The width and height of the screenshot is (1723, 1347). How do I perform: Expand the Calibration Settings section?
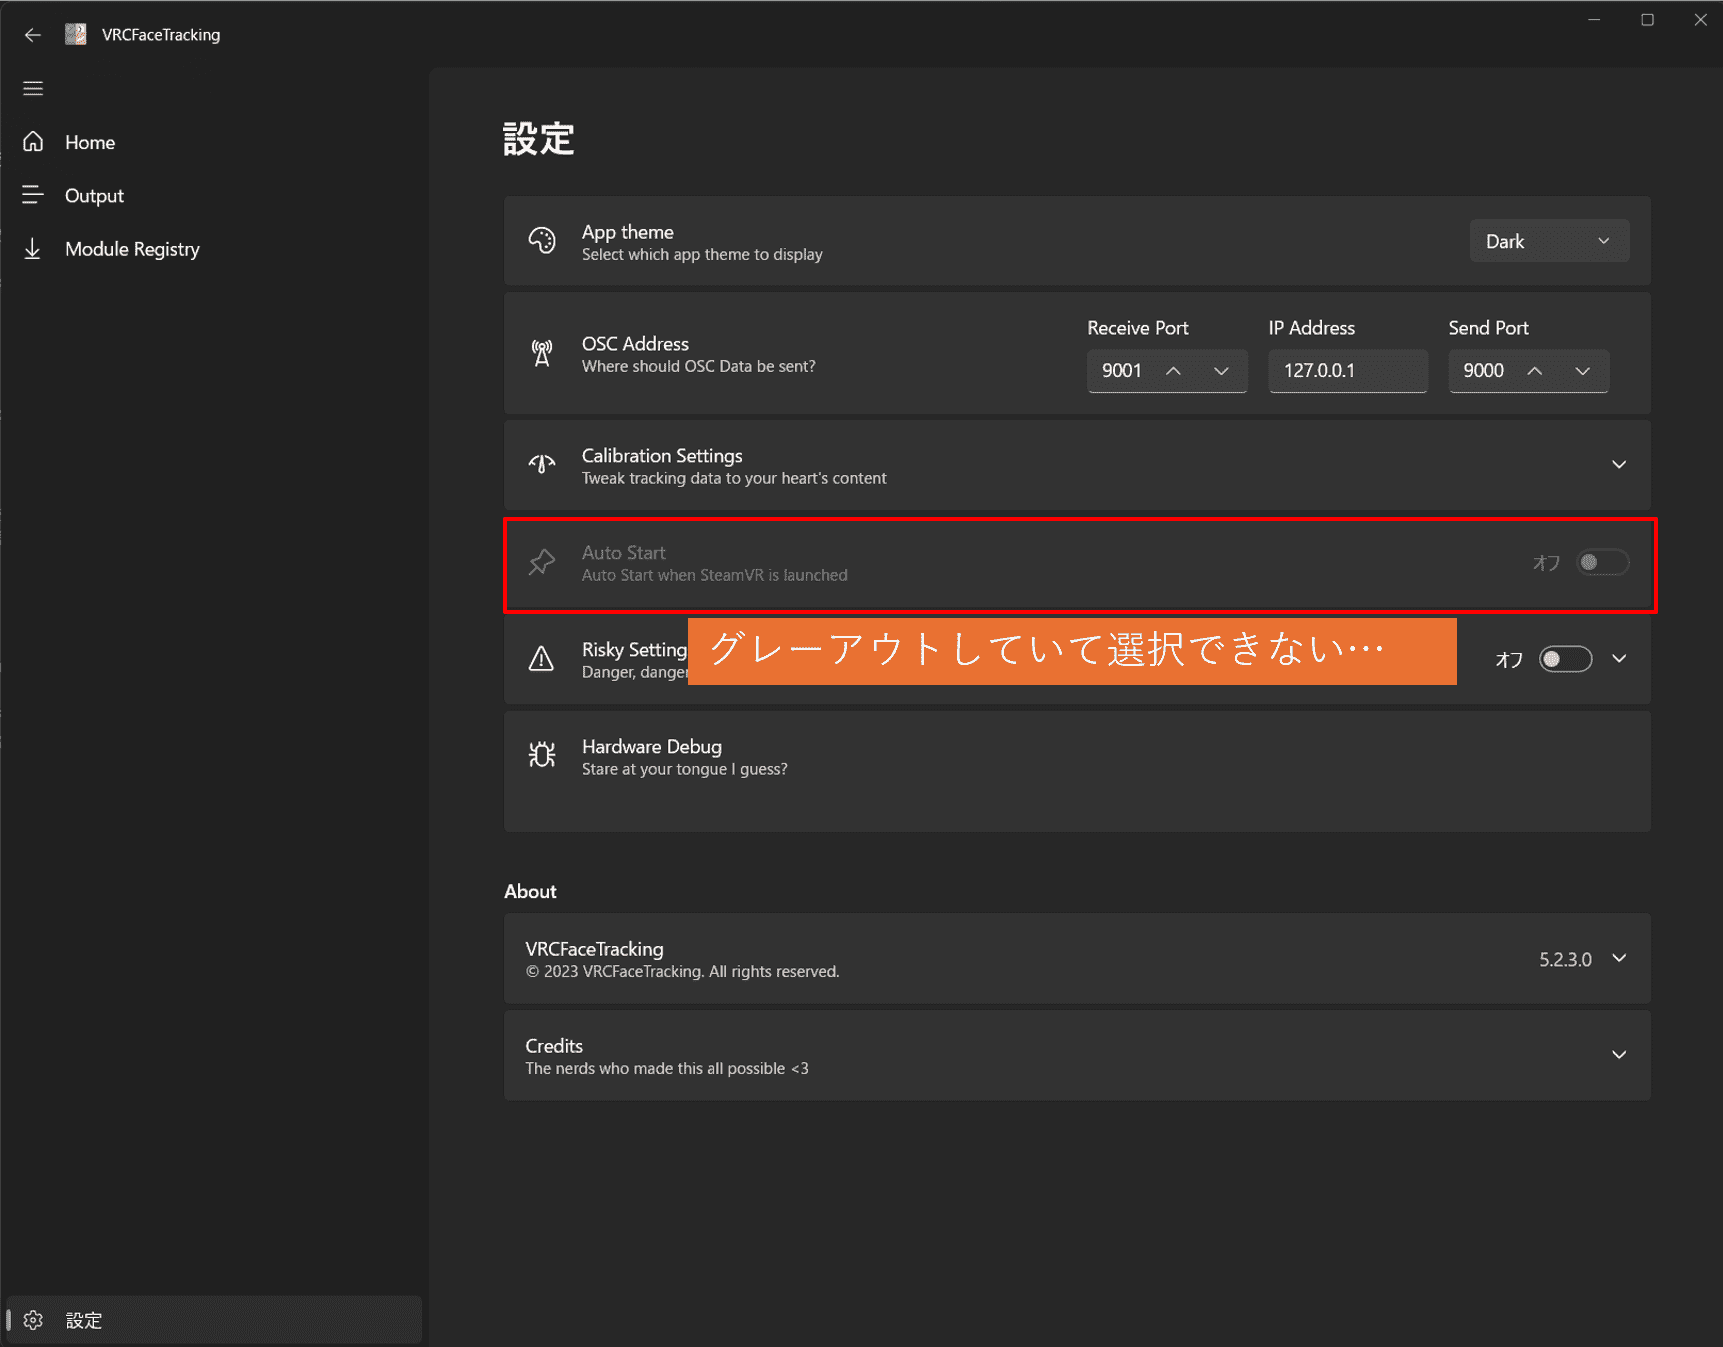(1618, 465)
